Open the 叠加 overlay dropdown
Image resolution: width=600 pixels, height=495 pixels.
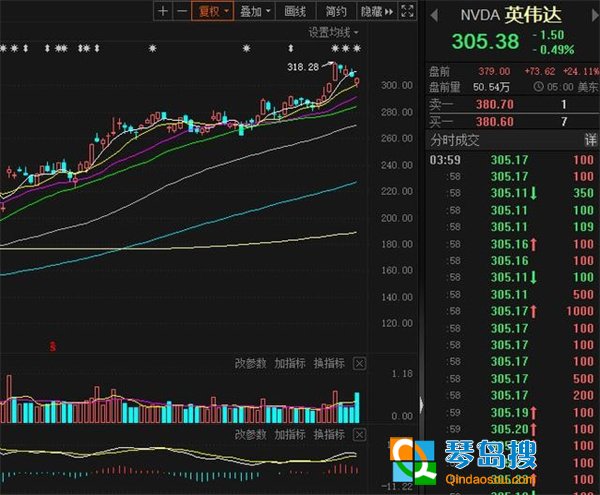tap(255, 11)
